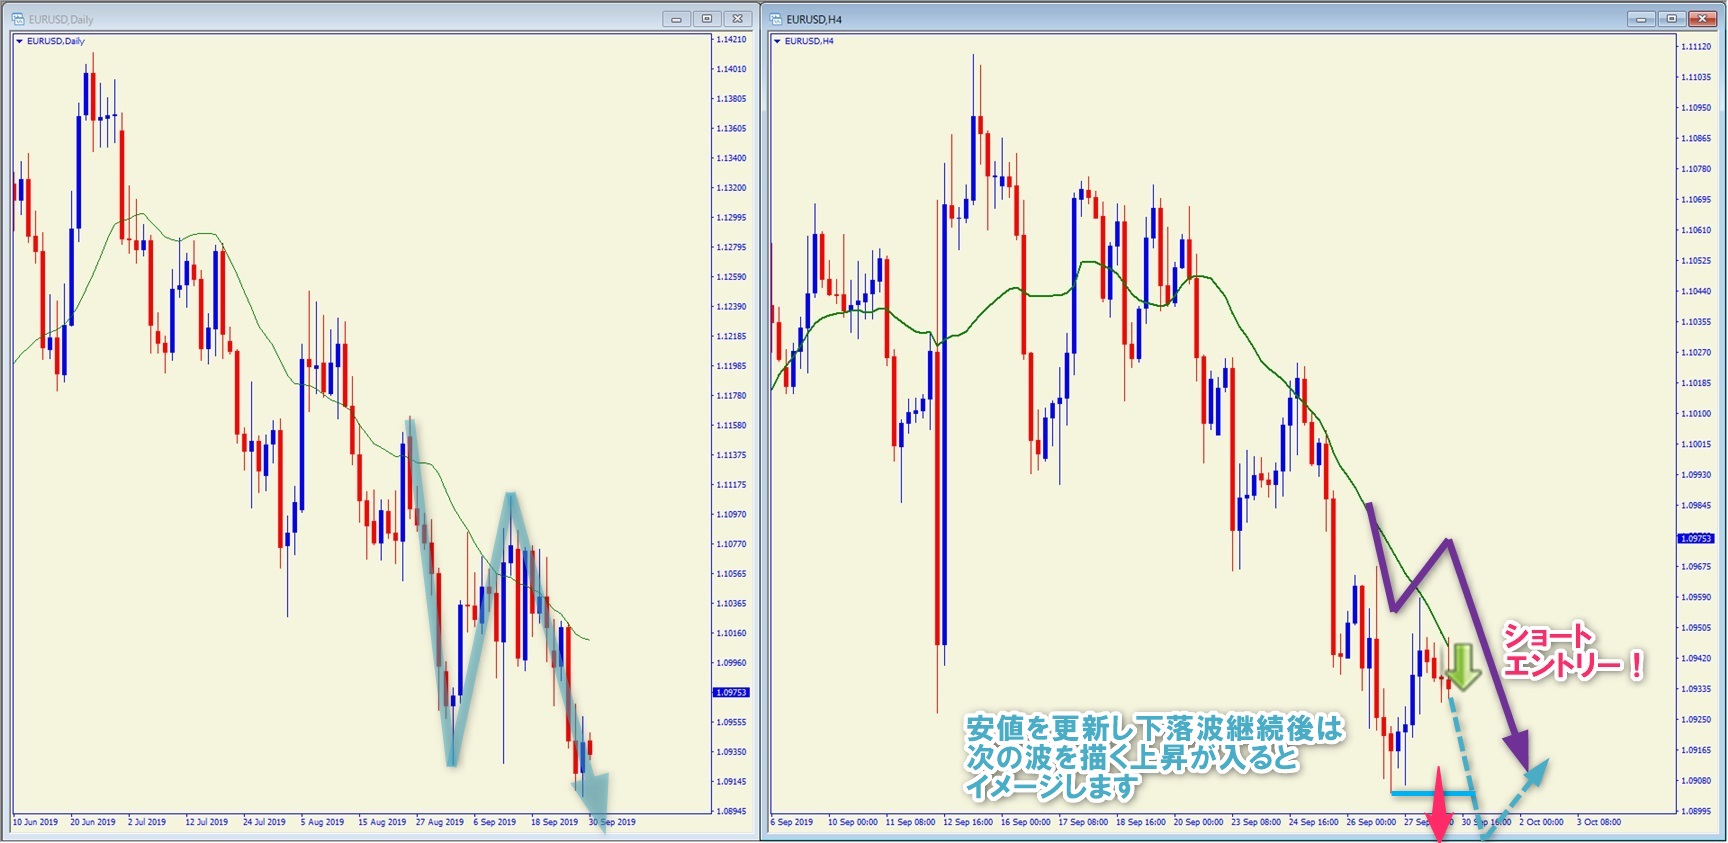
Task: Click the 1.10865 price level on the H4 axis
Action: click(x=1696, y=139)
